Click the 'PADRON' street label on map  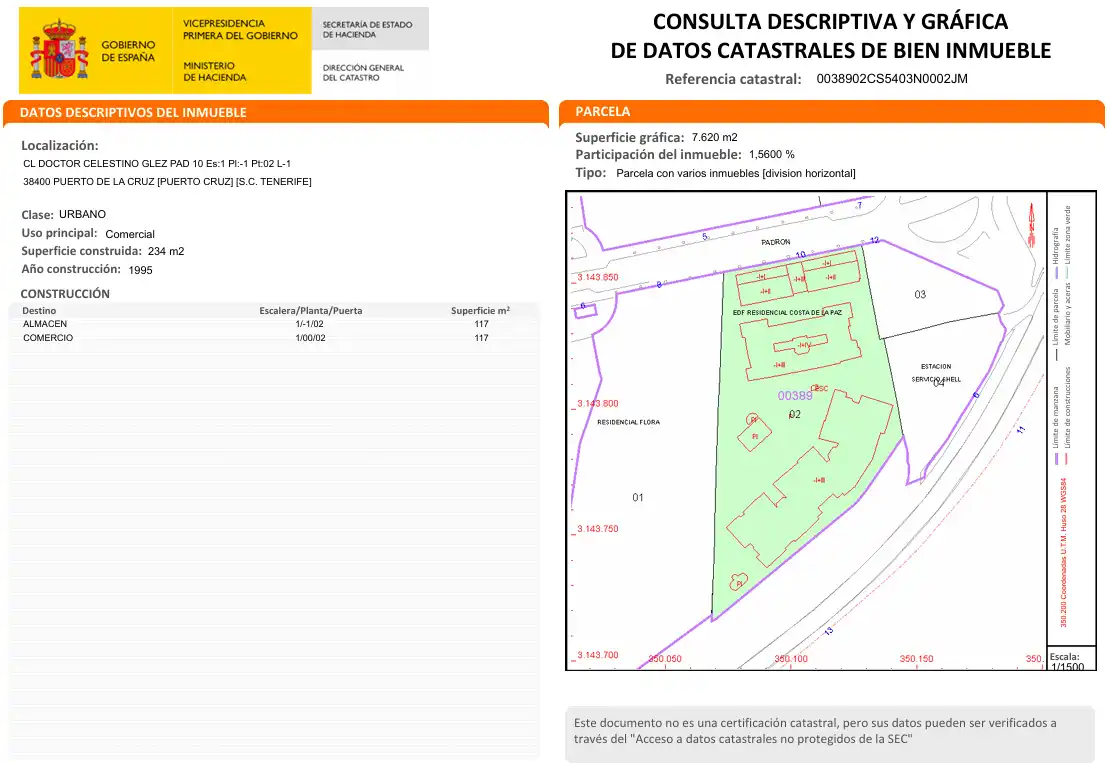[776, 242]
